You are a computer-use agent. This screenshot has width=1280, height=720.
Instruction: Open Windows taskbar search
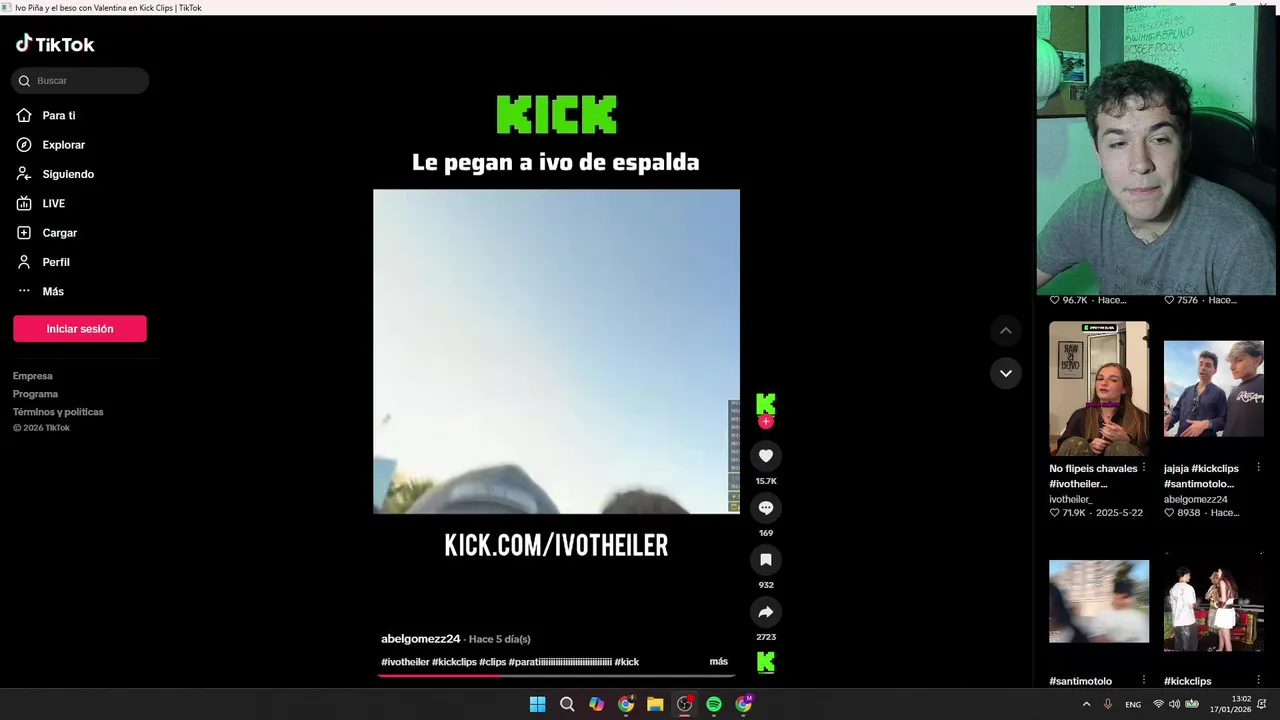(567, 704)
